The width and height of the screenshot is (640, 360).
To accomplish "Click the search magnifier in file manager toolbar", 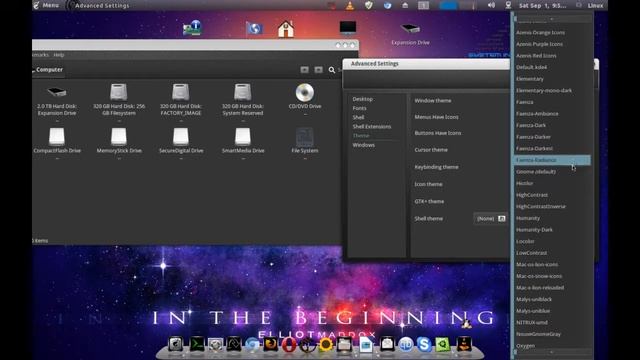I will click(332, 70).
